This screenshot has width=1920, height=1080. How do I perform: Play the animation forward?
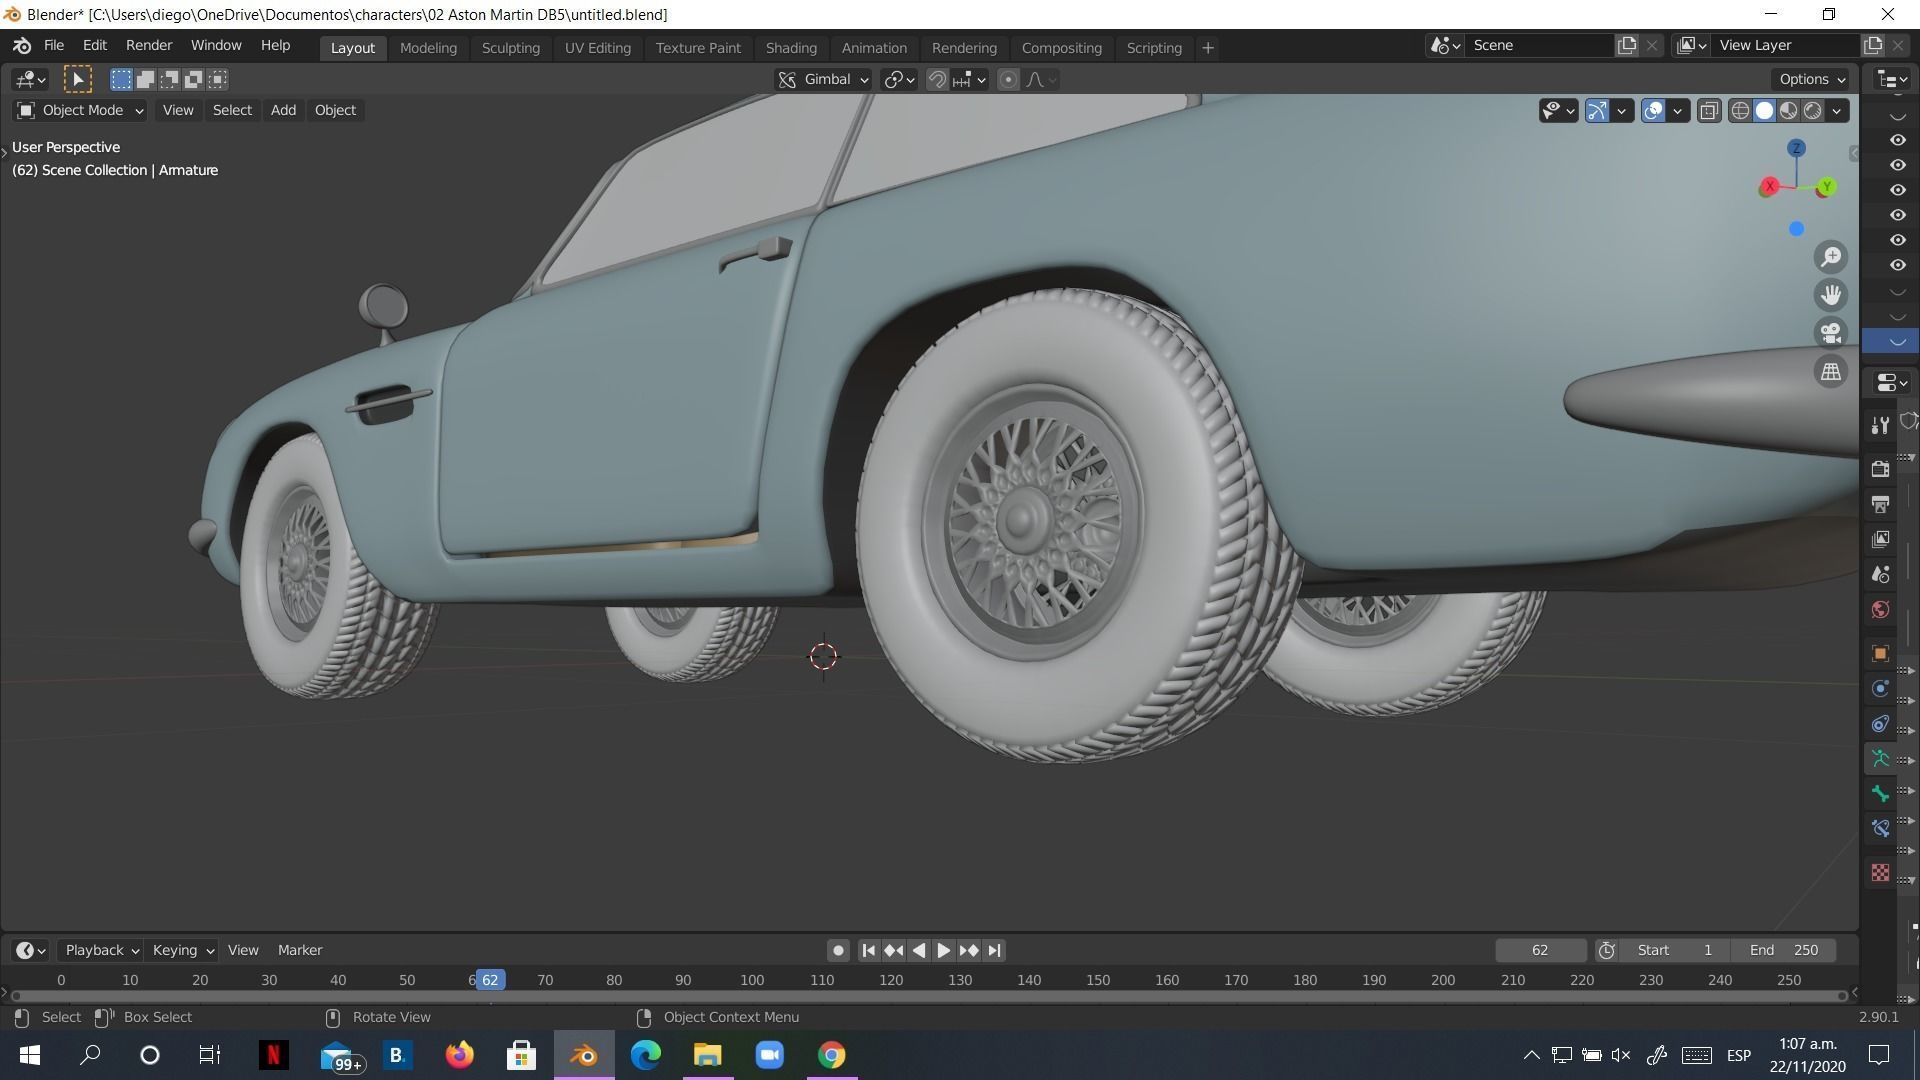pos(943,950)
